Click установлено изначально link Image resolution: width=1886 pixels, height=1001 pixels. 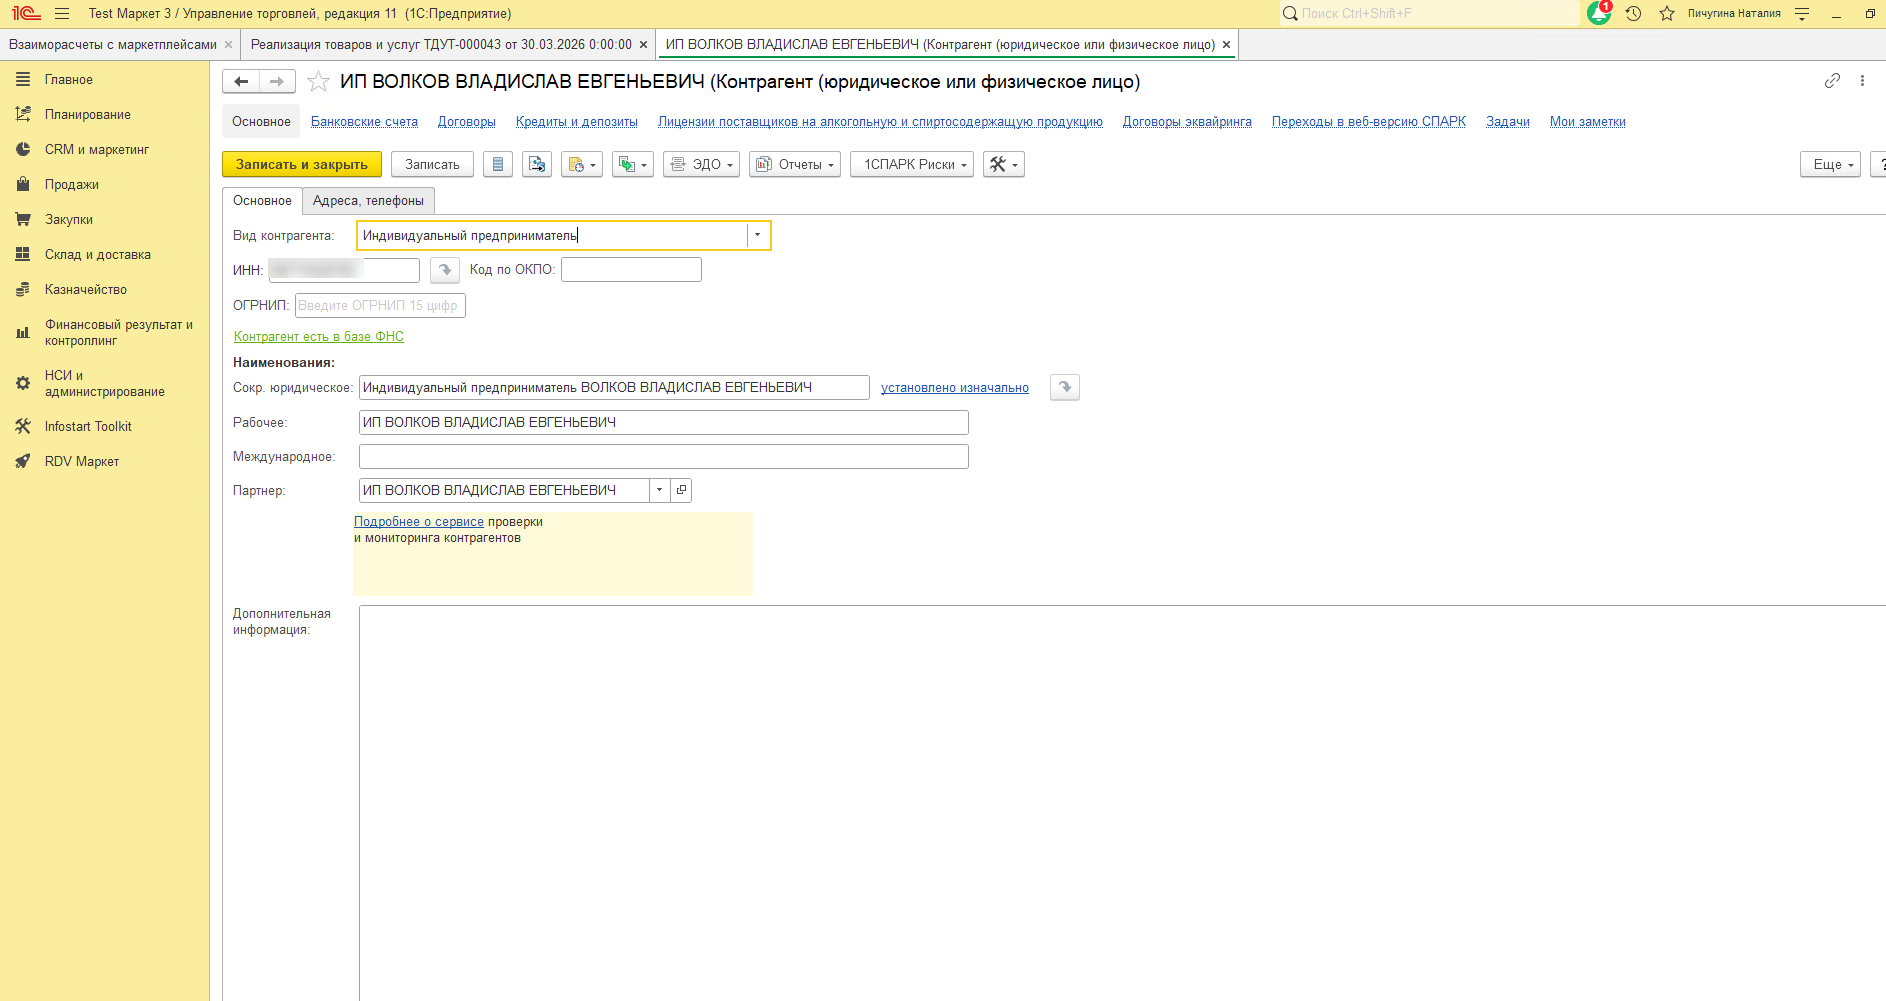click(x=955, y=388)
